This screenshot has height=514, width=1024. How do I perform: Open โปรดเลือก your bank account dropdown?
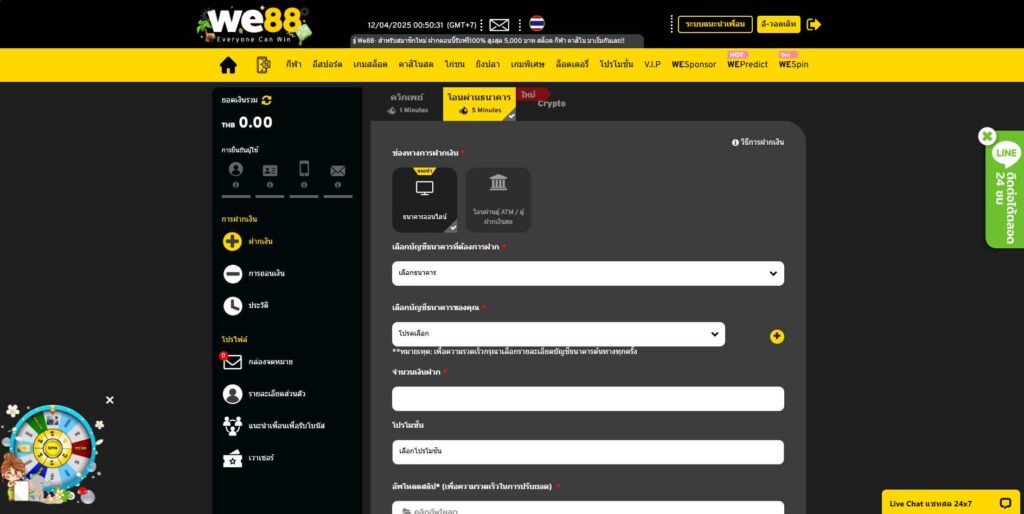(x=558, y=334)
